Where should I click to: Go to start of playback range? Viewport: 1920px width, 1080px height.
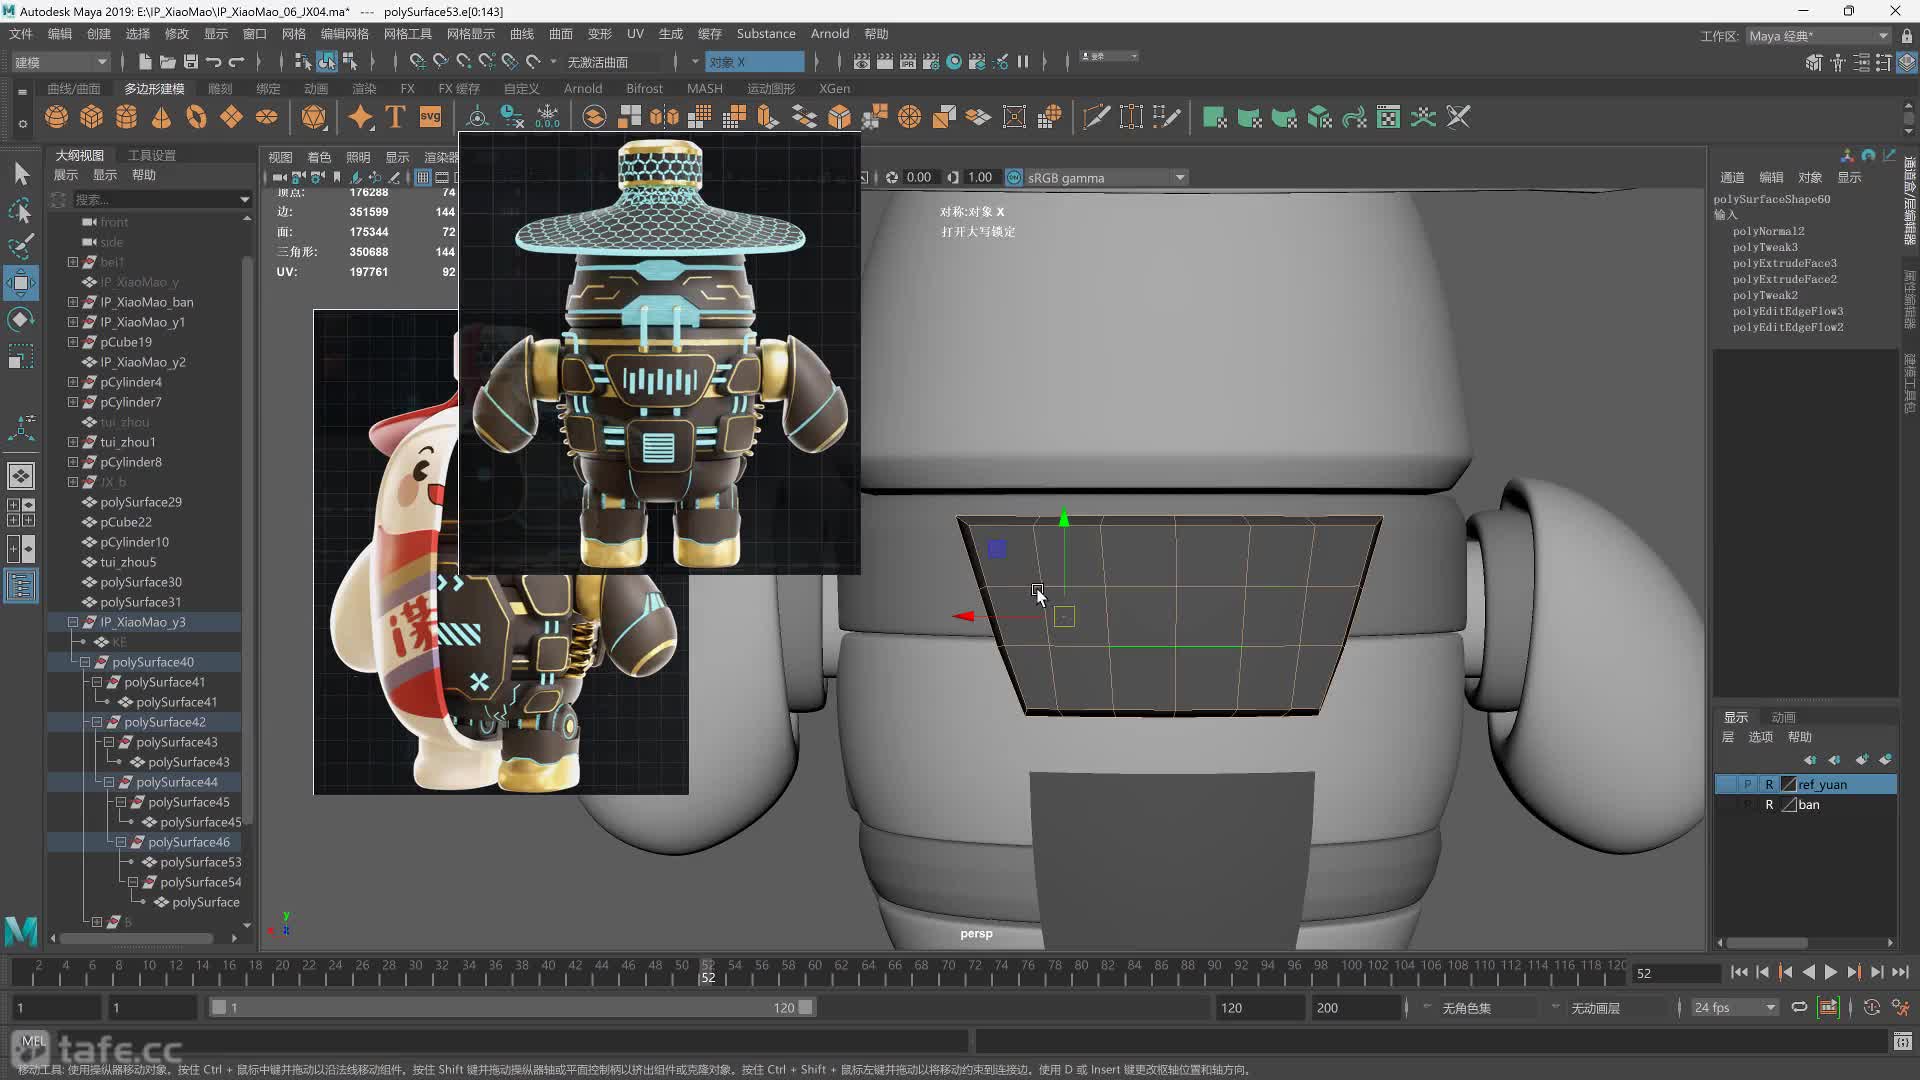[x=1739, y=972]
